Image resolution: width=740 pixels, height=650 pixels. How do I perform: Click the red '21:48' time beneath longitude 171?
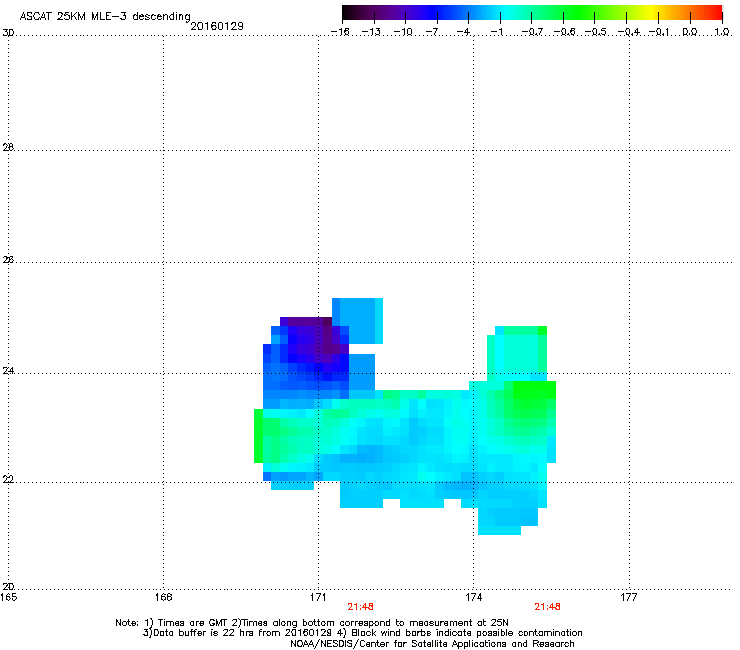[x=361, y=607]
